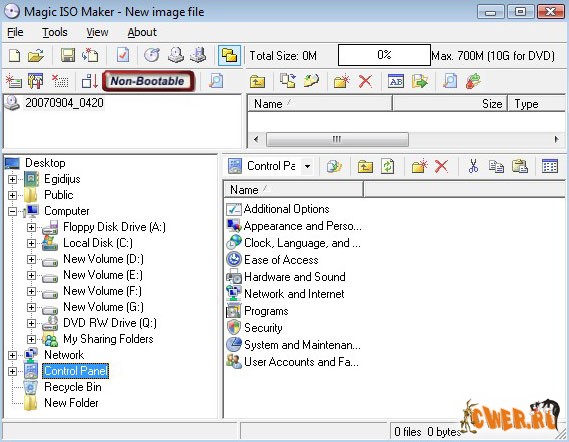Sort image list by Type column
Viewport: 569px width, 442px height.
point(537,104)
